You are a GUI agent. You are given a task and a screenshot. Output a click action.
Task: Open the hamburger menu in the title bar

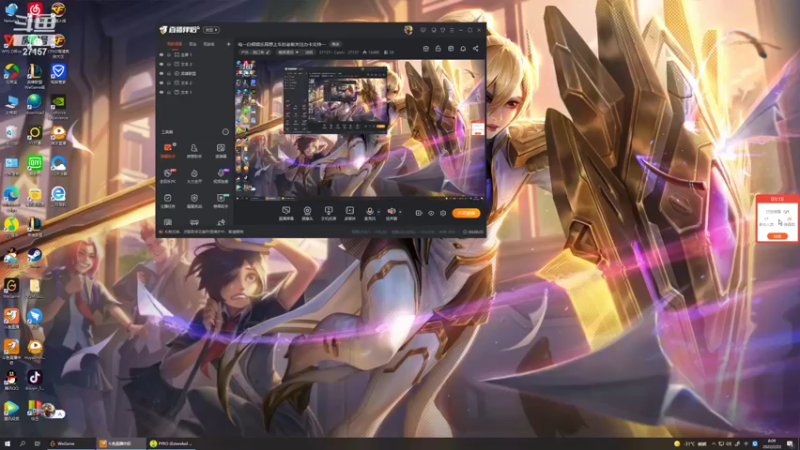coord(452,30)
